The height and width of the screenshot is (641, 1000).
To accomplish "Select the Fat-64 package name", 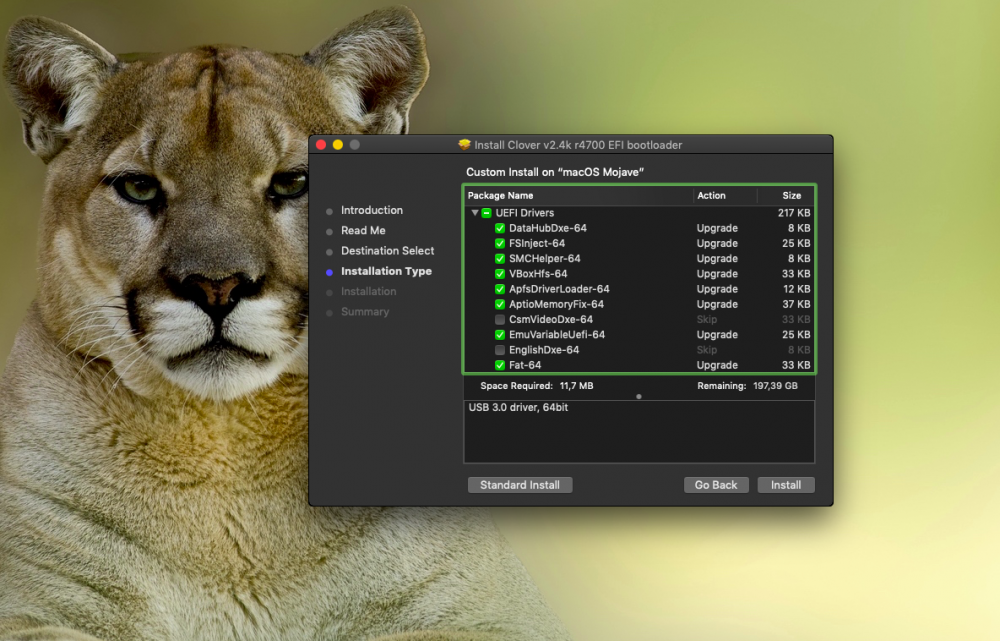I will click(525, 365).
